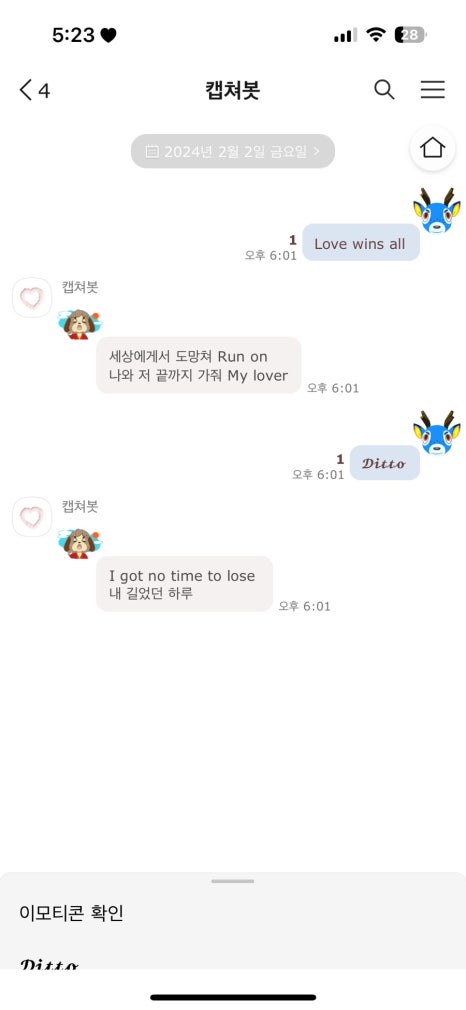Screen dimensions: 466x1010
Task: Select the Love wins all message bubble
Action: 361,243
